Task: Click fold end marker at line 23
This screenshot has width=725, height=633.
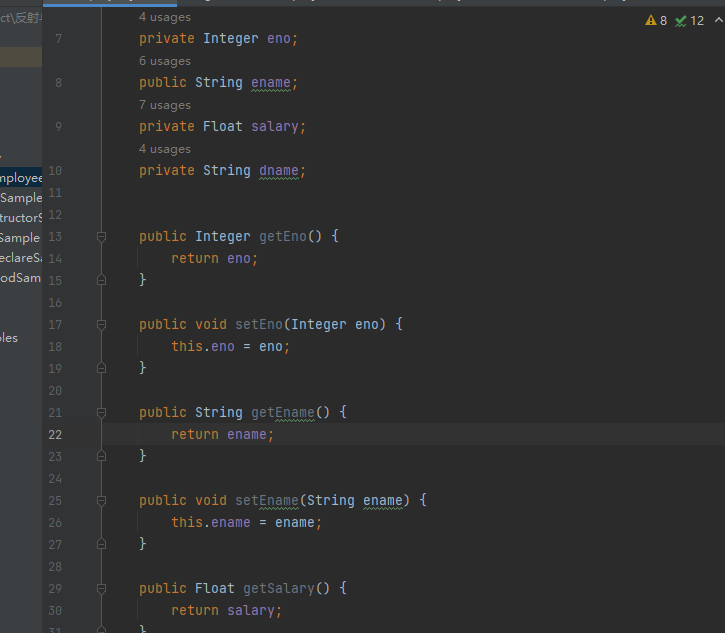Action: point(101,457)
